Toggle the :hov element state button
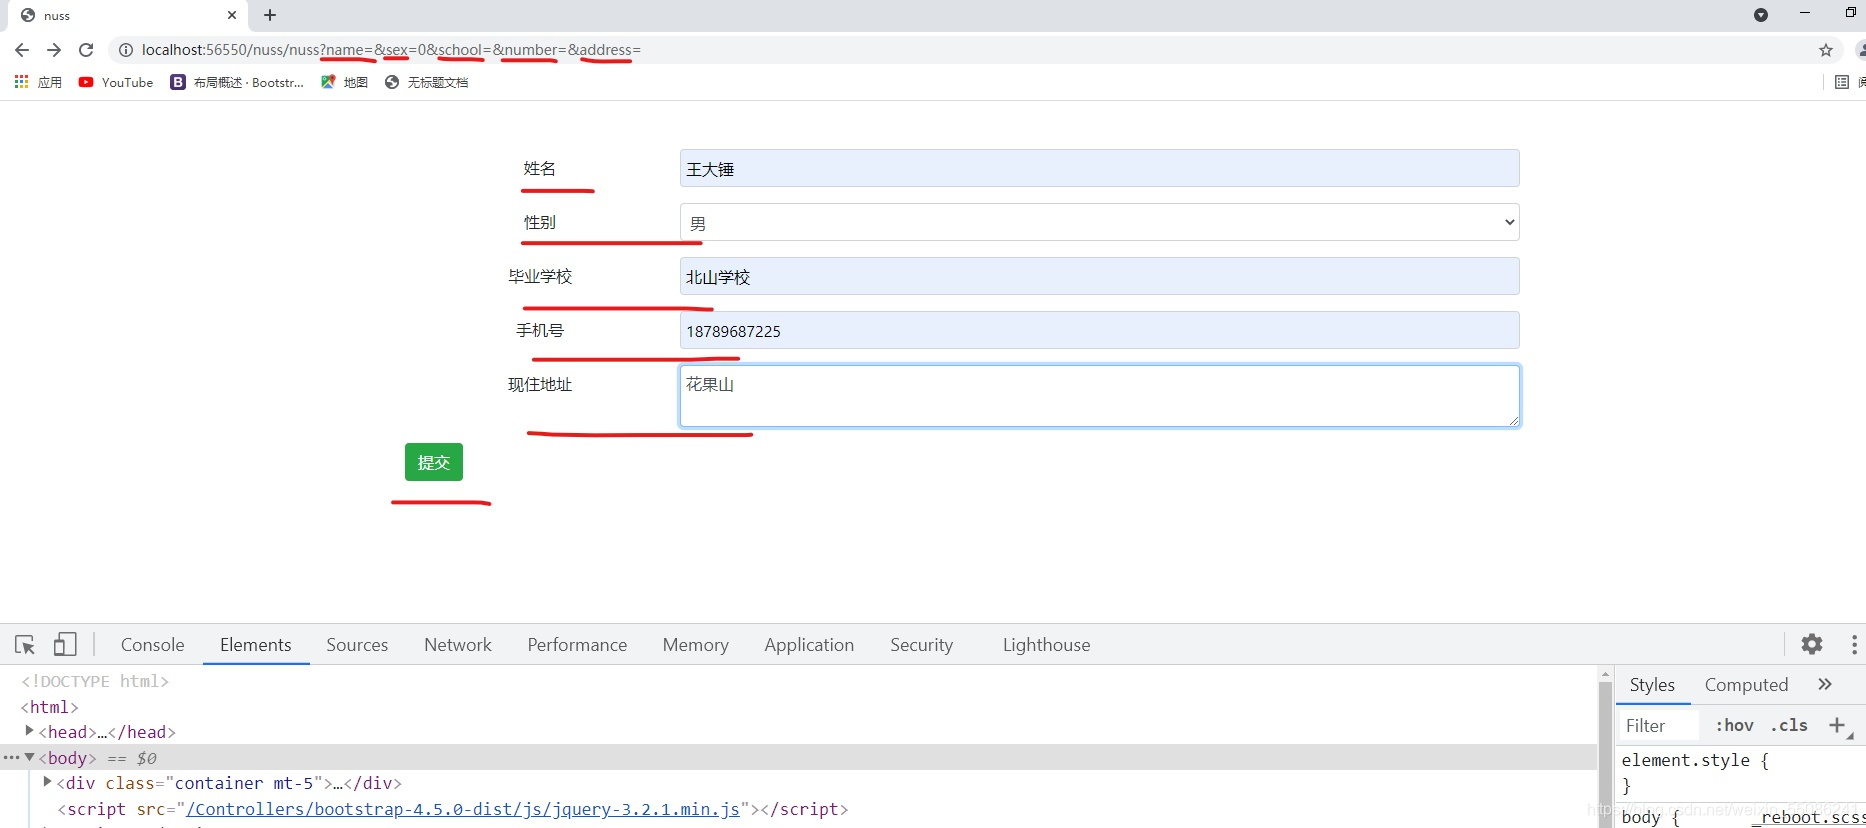 point(1734,726)
